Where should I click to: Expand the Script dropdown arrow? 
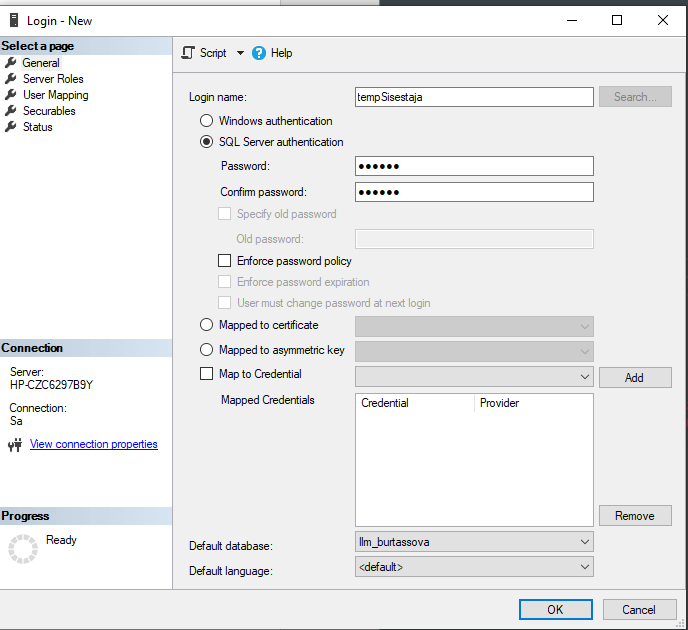click(240, 53)
